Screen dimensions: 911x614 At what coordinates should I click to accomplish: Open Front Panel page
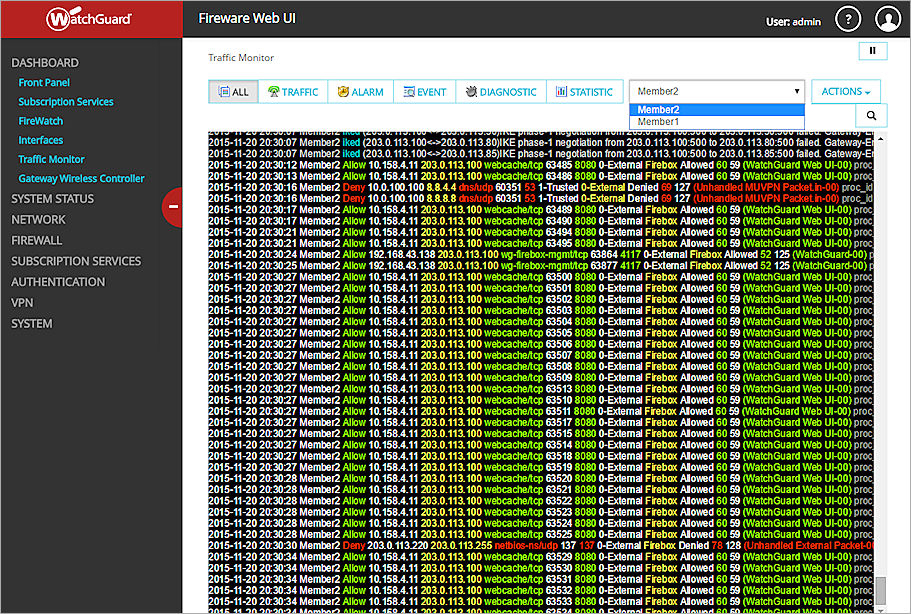(44, 82)
